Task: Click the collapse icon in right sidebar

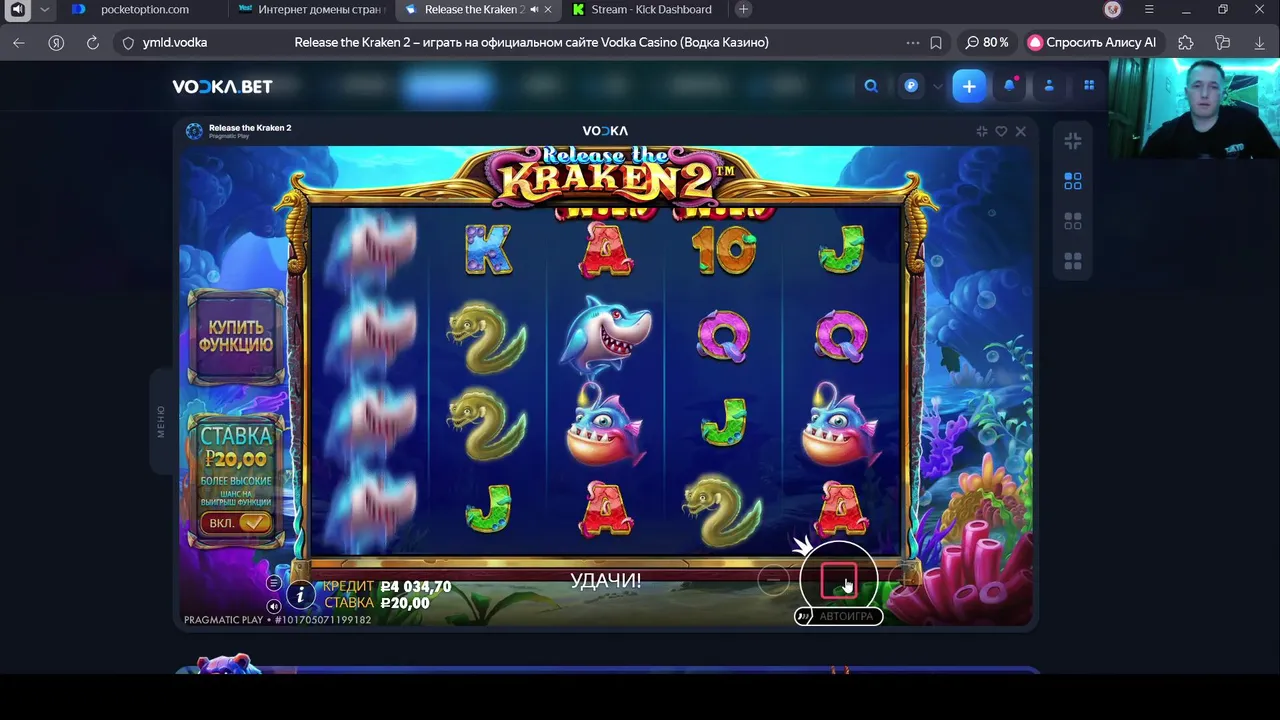Action: [x=1073, y=141]
